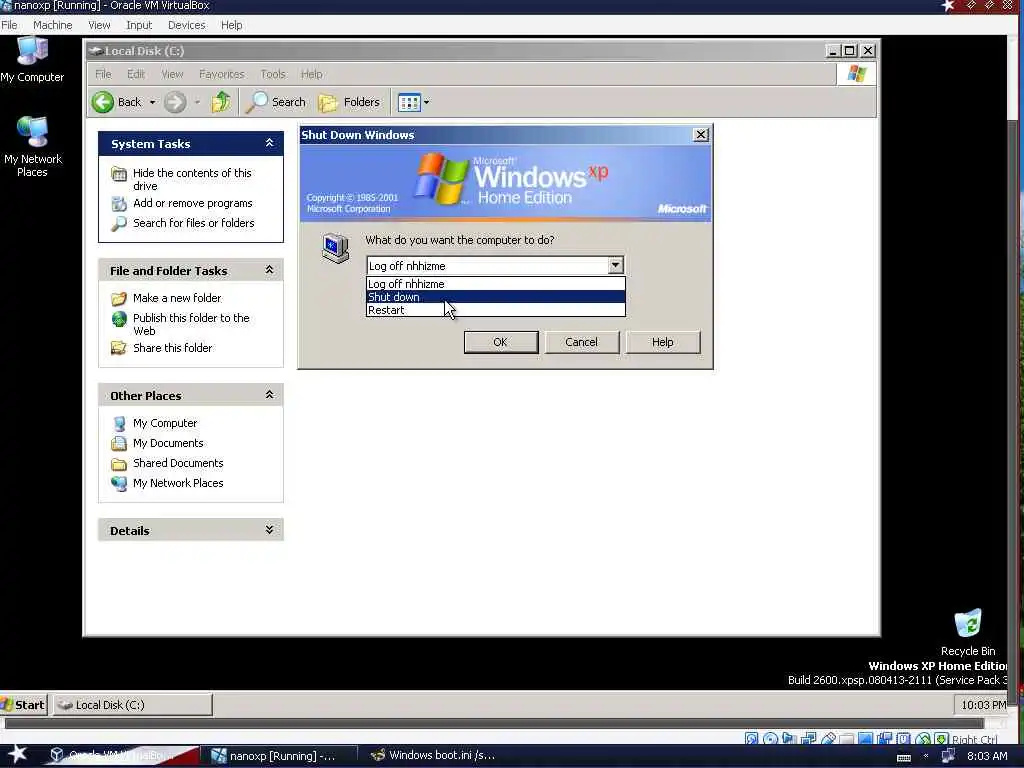Click VirtualBox status bar Right Ctrl indicator
This screenshot has height=768, width=1024.
click(x=974, y=739)
